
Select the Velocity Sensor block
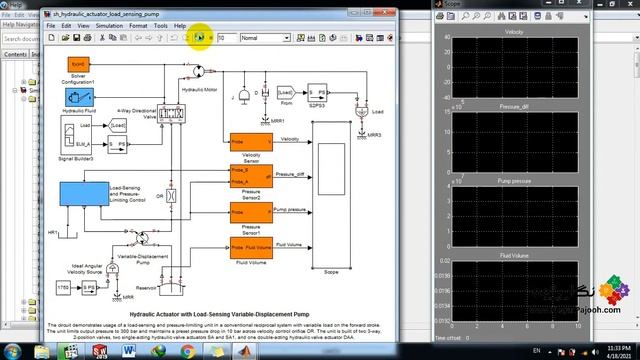(251, 142)
